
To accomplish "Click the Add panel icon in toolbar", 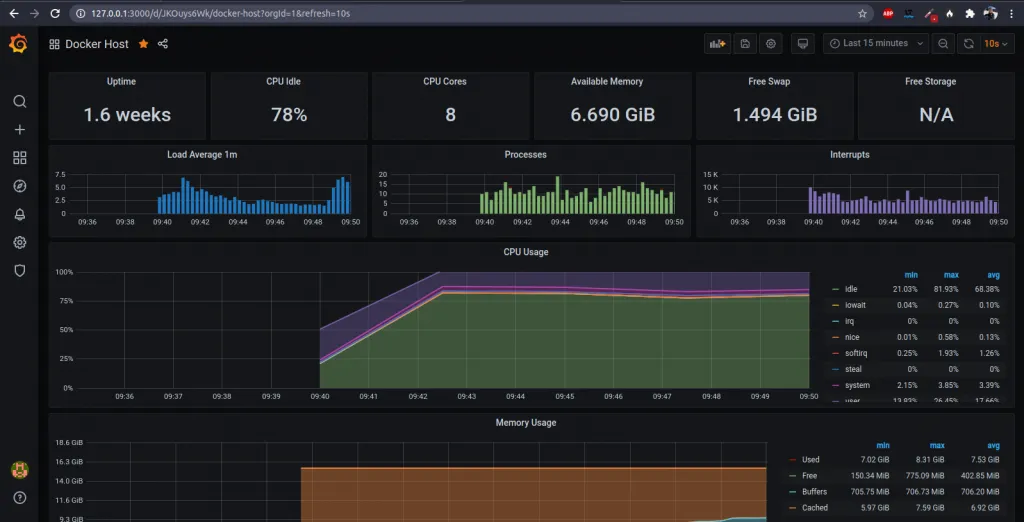I will [716, 44].
